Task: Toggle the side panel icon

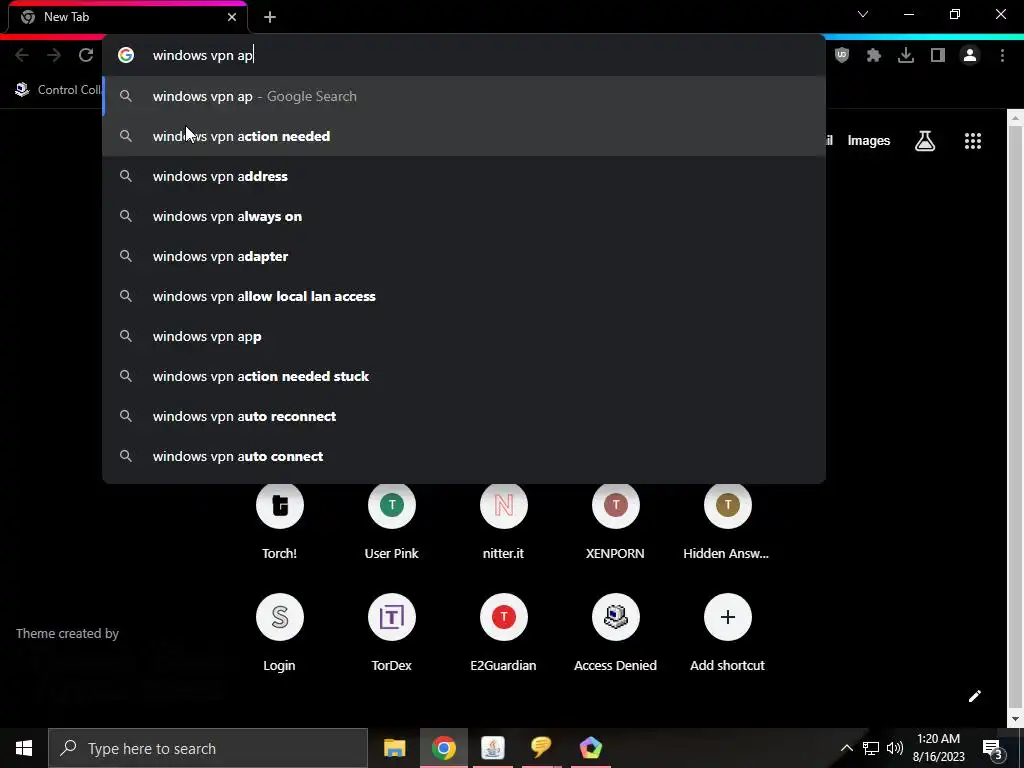Action: point(938,56)
